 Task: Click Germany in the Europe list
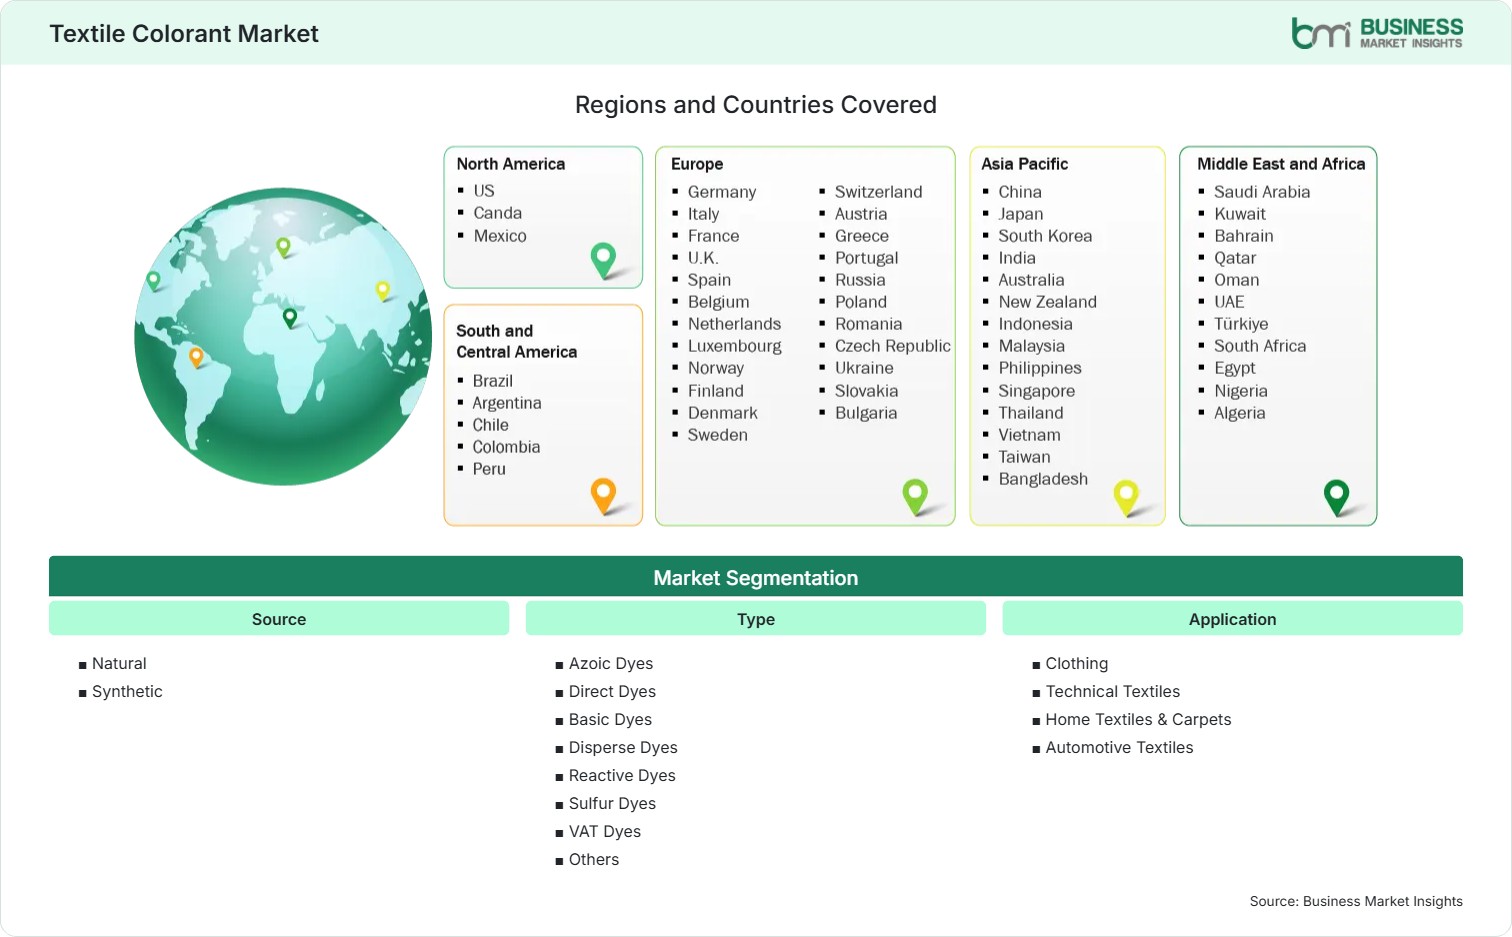pyautogui.click(x=722, y=192)
